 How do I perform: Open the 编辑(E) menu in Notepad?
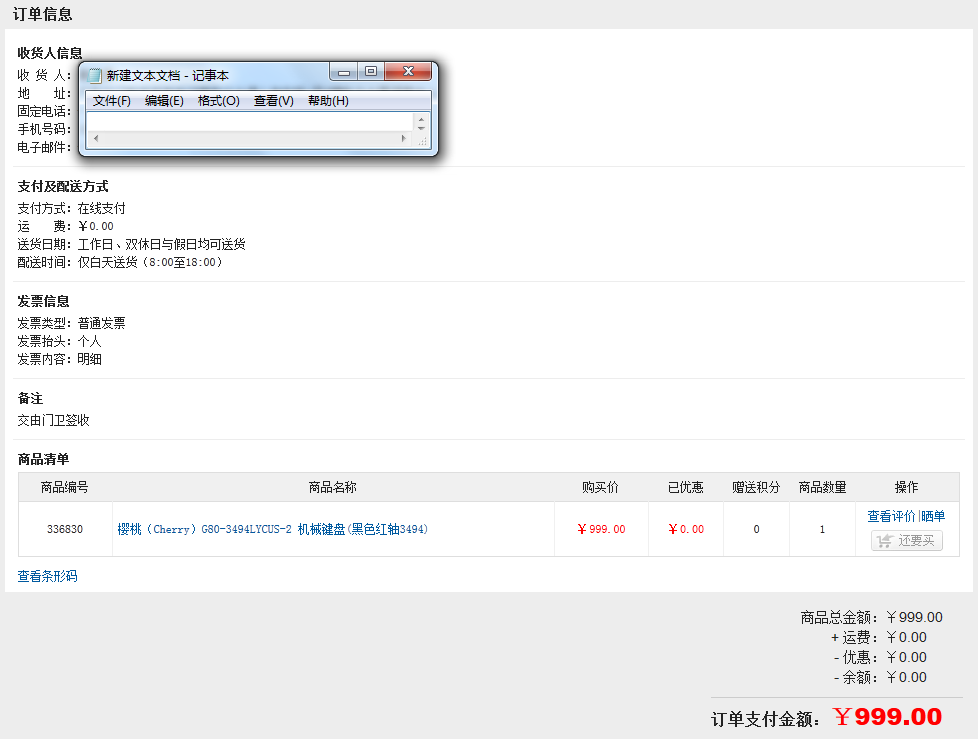(164, 101)
